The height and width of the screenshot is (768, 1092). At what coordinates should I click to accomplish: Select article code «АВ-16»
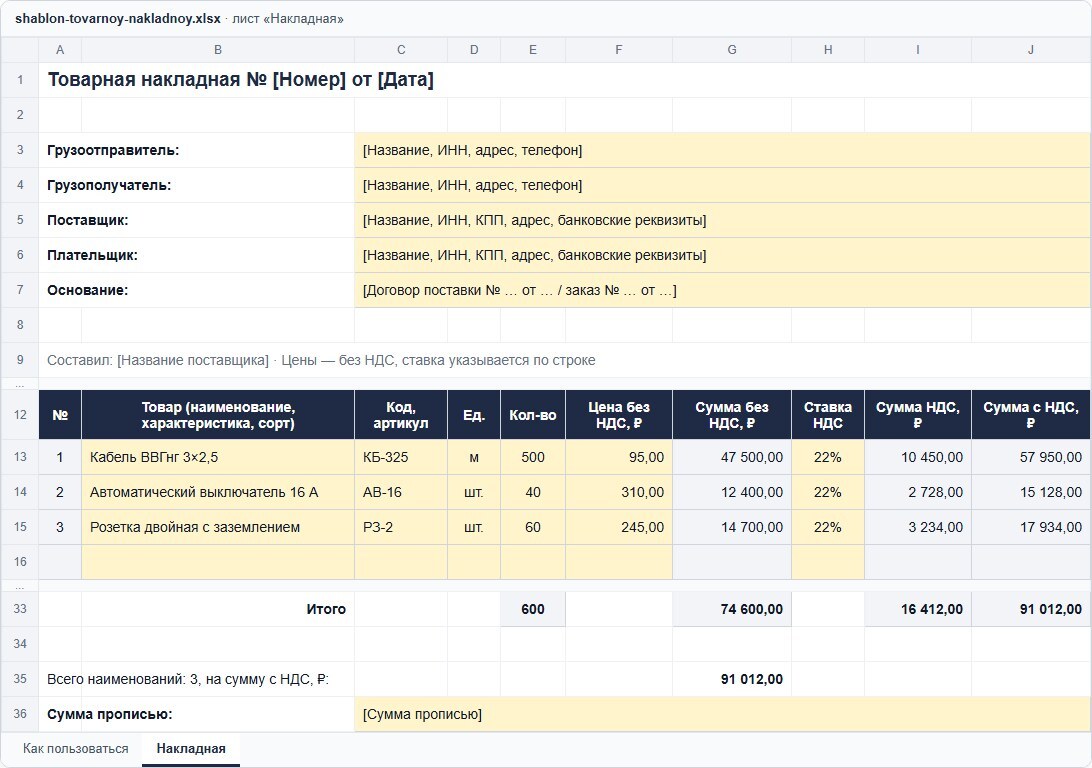(401, 492)
